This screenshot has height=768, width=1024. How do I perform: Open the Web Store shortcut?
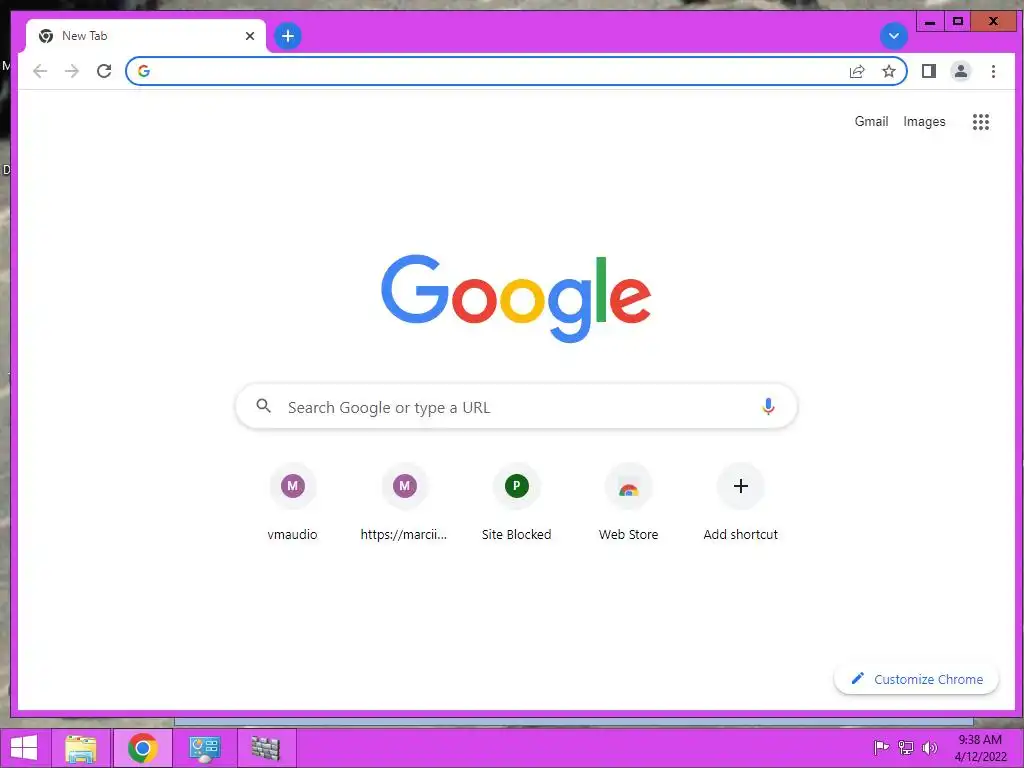(x=628, y=503)
